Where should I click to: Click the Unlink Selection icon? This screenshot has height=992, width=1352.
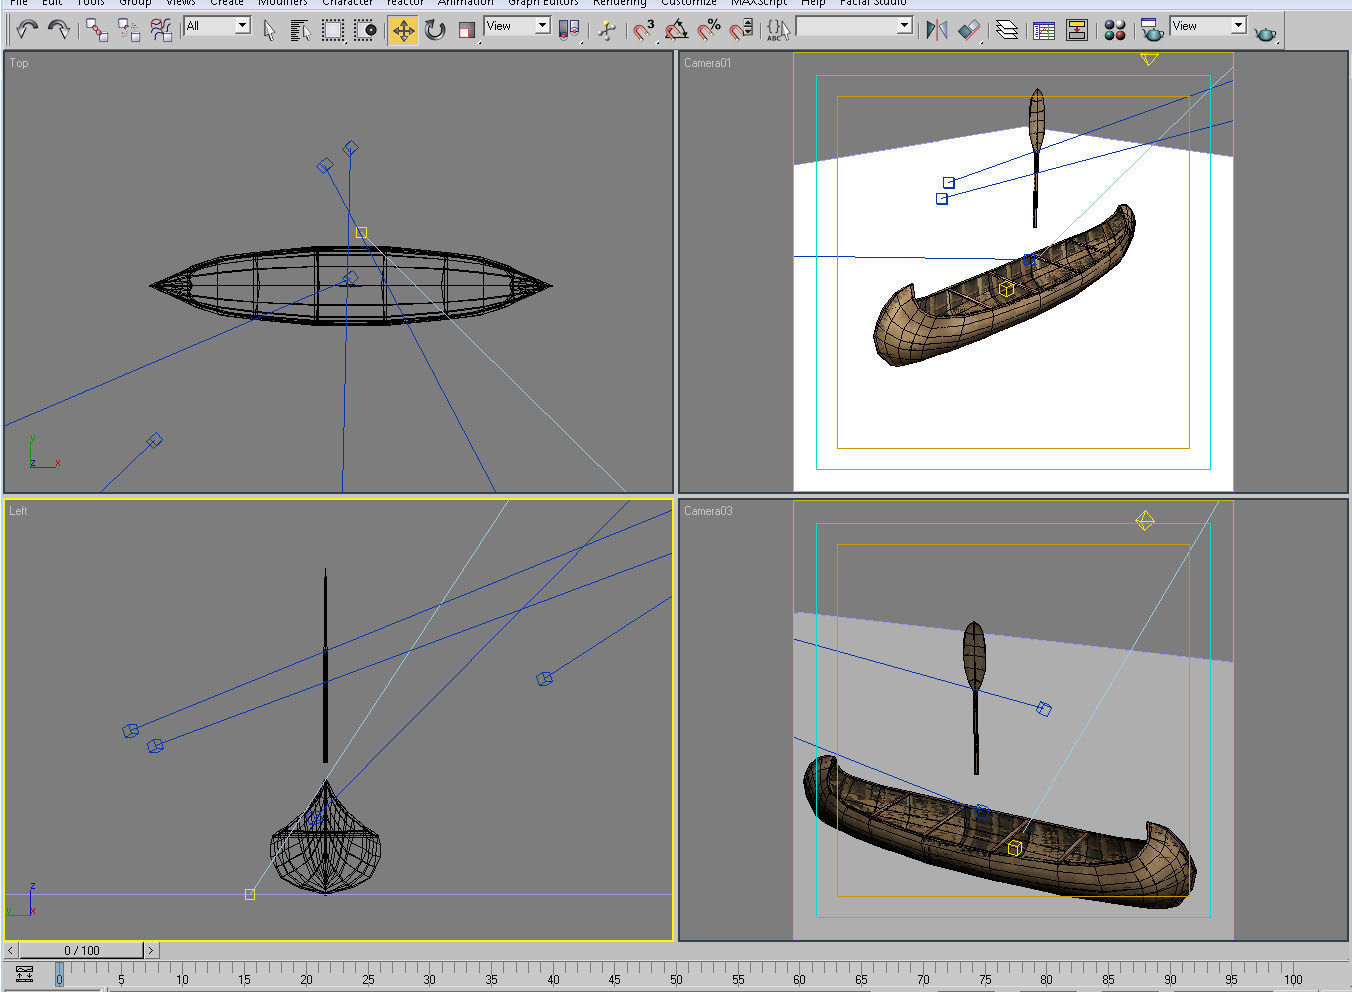[129, 30]
